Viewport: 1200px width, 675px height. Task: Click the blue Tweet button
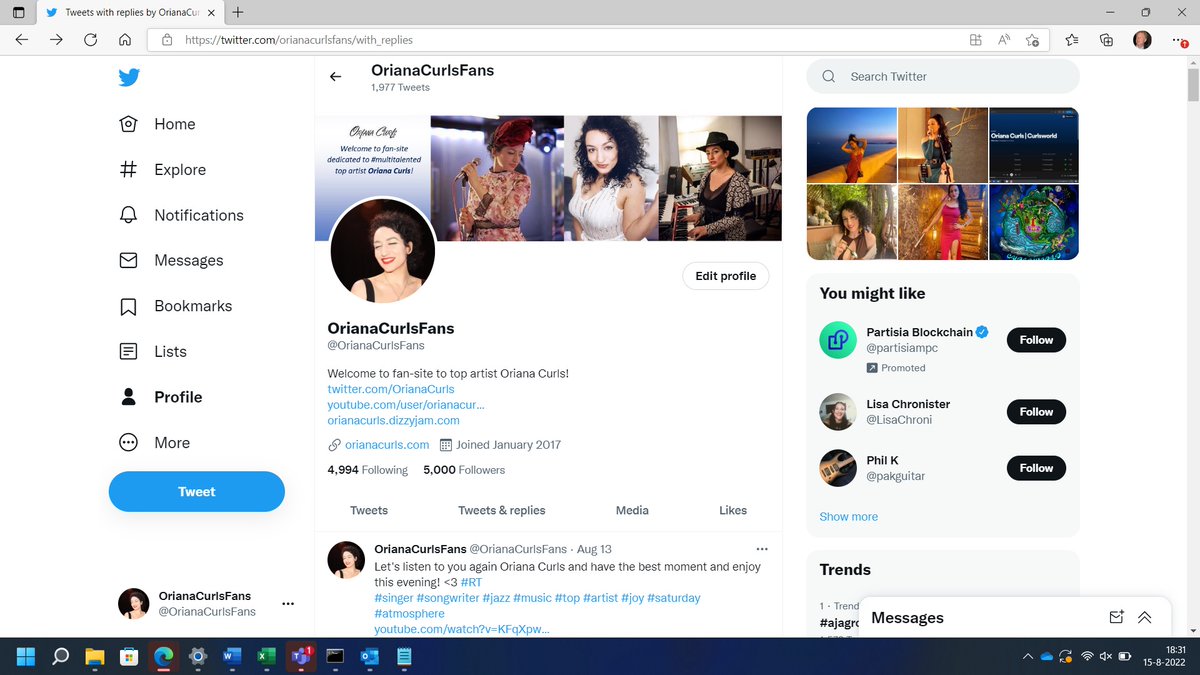(x=197, y=491)
